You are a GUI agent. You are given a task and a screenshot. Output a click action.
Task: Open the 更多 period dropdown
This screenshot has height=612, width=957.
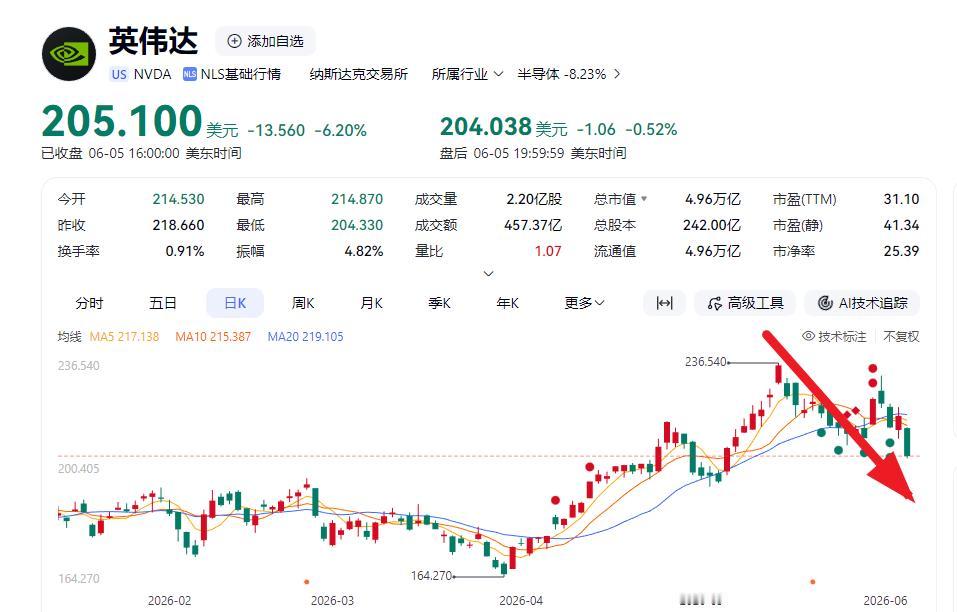coord(584,303)
